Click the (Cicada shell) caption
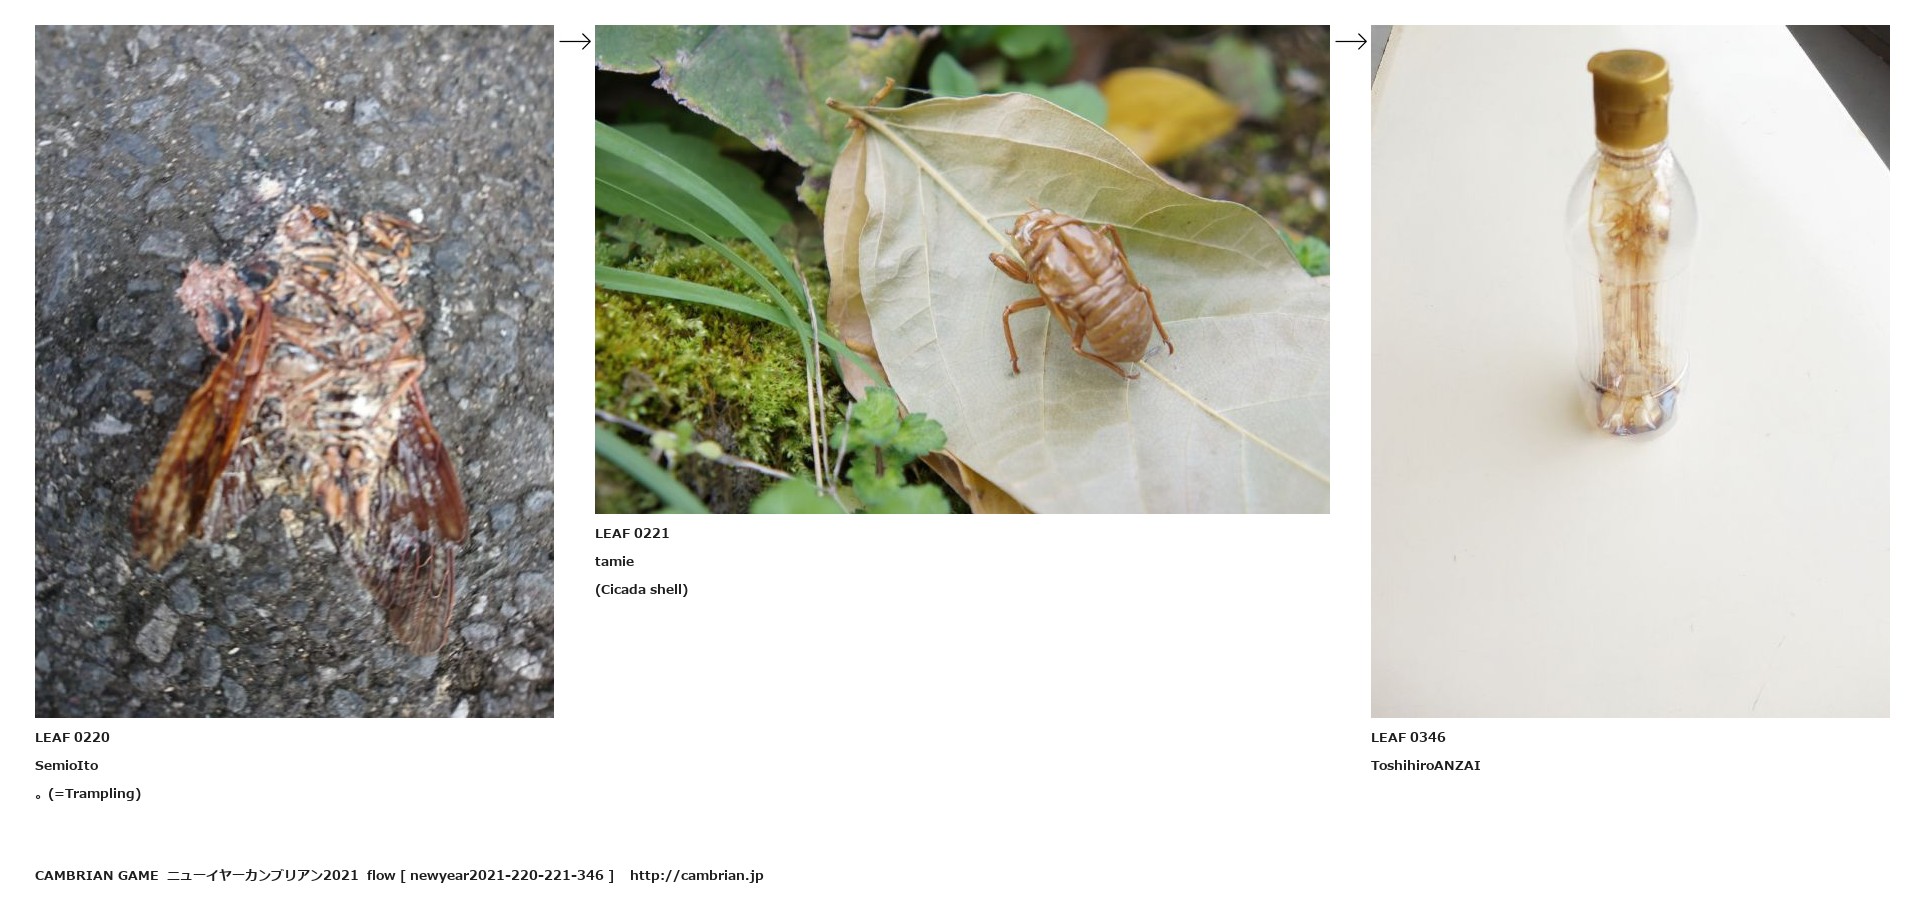 click(x=641, y=589)
